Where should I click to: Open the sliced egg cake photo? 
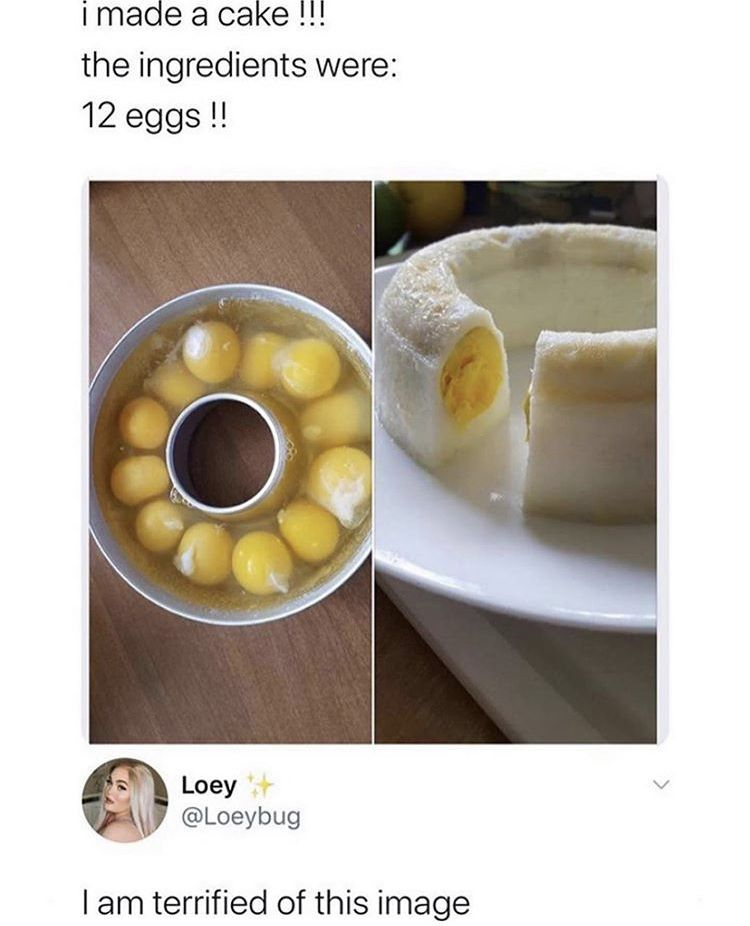point(516,462)
